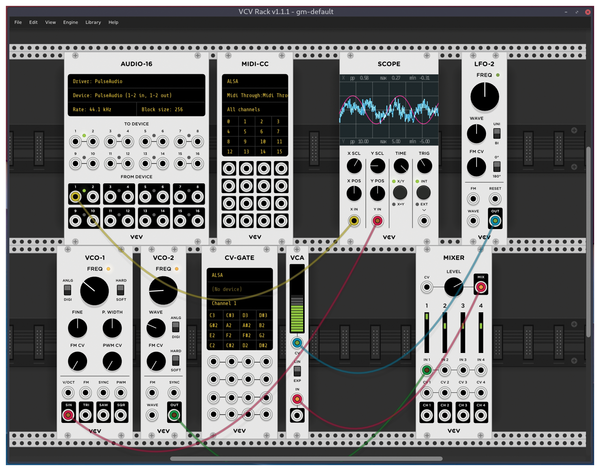Viewport: 600px width, 471px height.
Task: Click Mixer IN 1 input jack
Action: click(427, 370)
